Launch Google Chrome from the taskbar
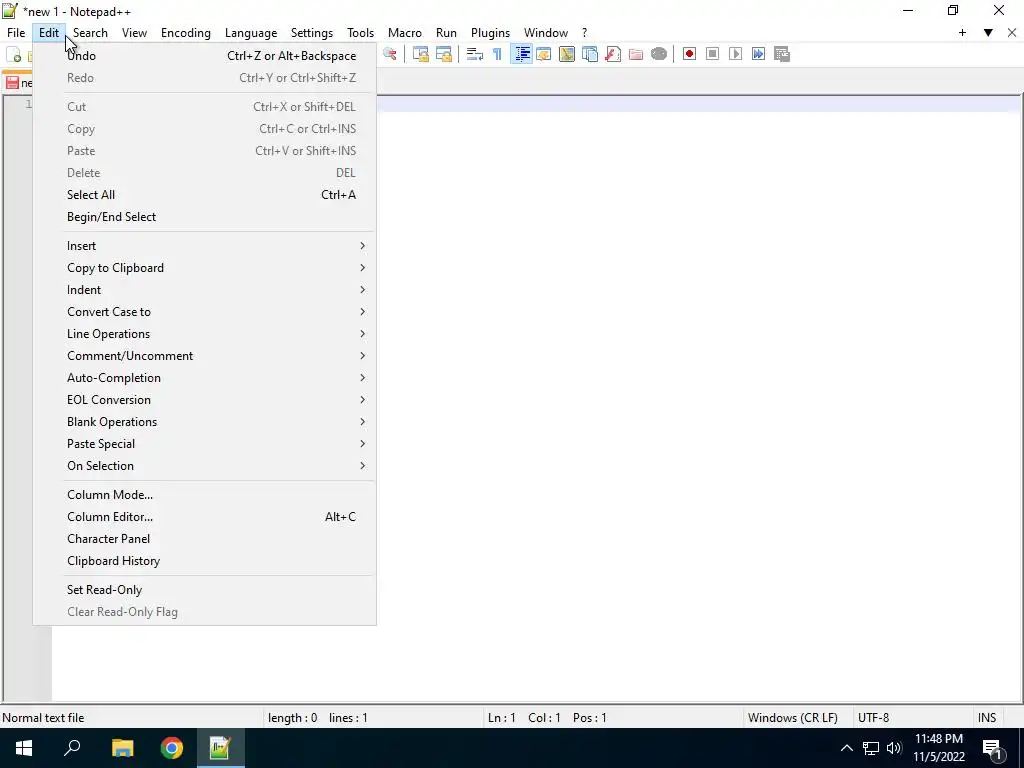Image resolution: width=1024 pixels, height=768 pixels. (x=172, y=748)
